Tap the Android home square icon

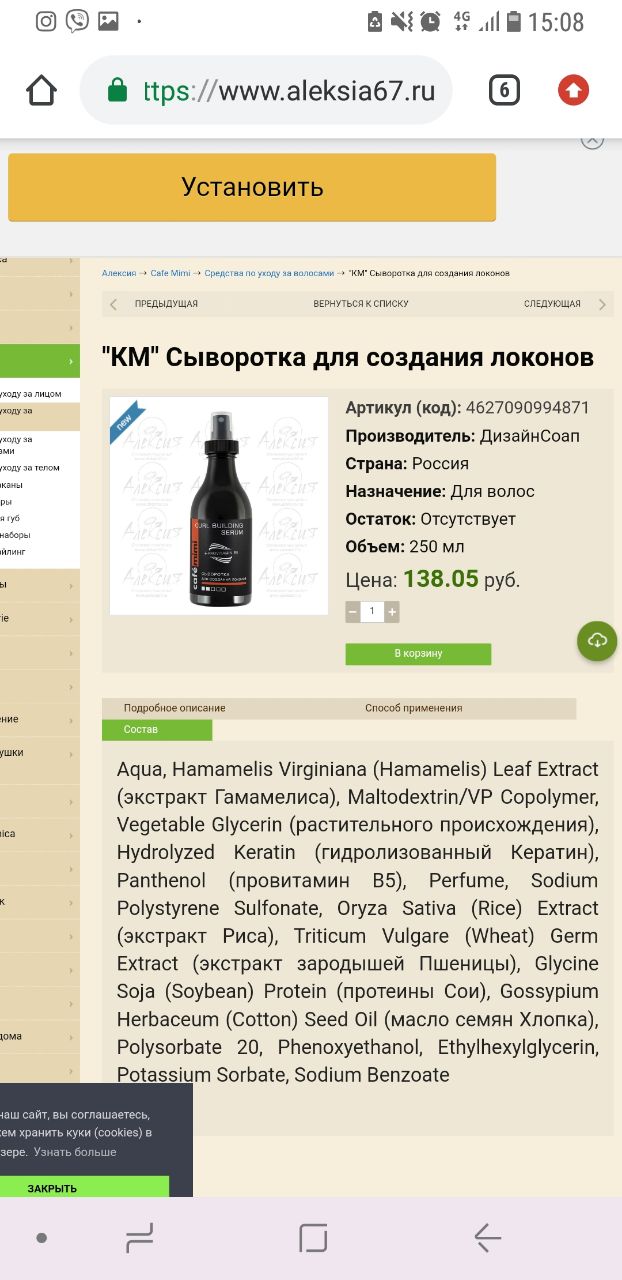(x=313, y=1238)
